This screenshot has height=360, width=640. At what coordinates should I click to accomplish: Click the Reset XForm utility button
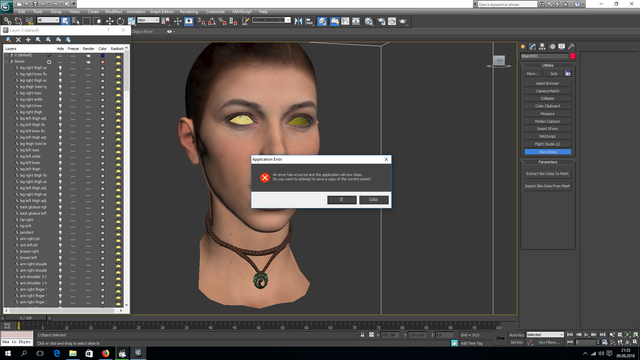(547, 129)
